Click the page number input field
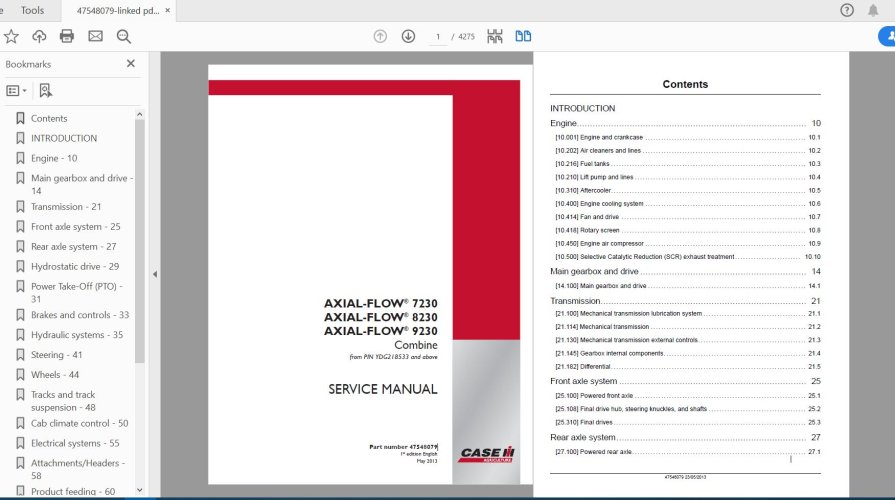Viewport: 895px width, 500px height. pos(438,37)
